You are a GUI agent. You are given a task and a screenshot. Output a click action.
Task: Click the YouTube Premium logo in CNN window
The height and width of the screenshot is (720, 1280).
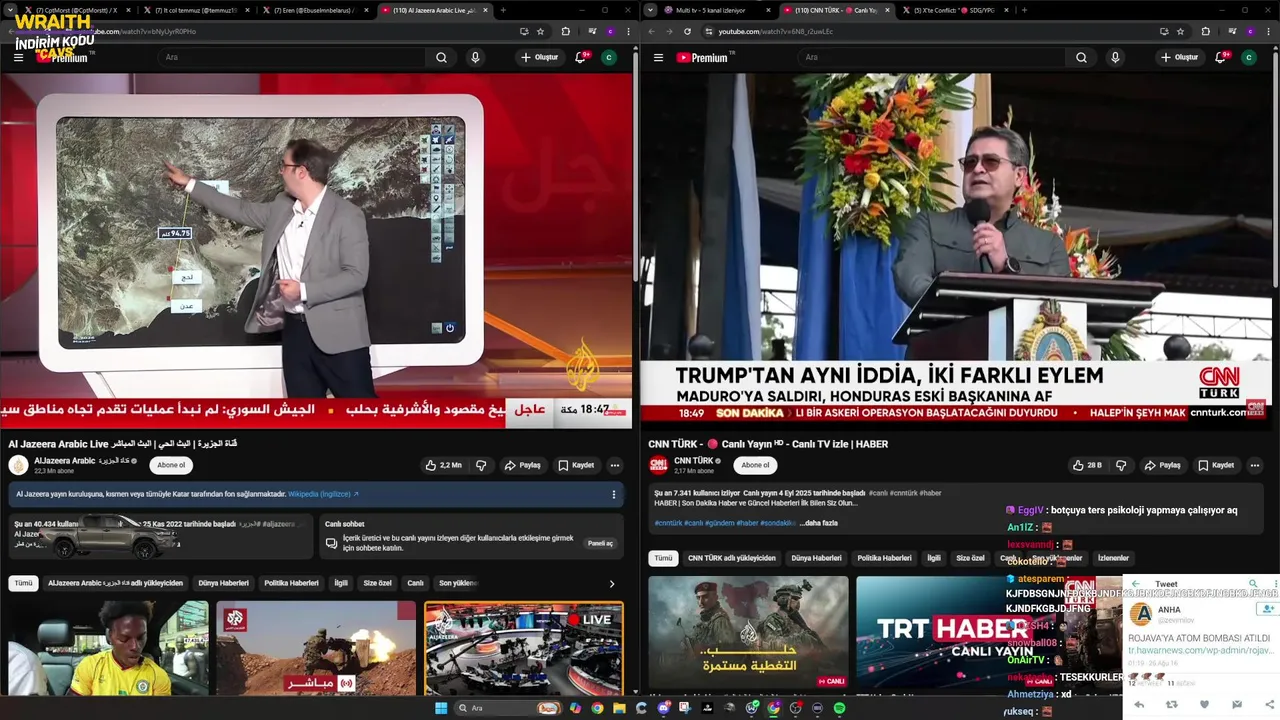tap(701, 57)
